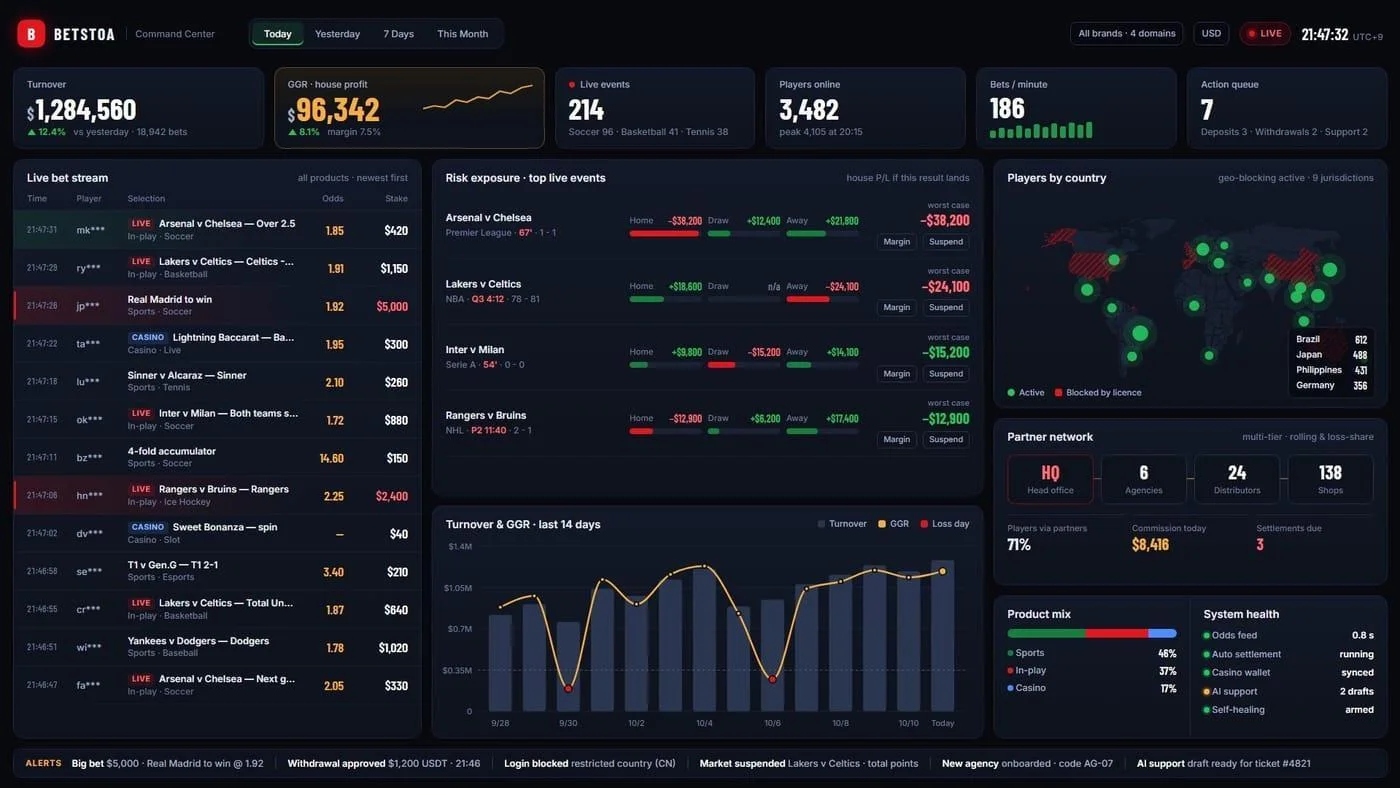Viewport: 1400px width, 788px height.
Task: Switch to the Yesterday tab
Action: pos(337,34)
